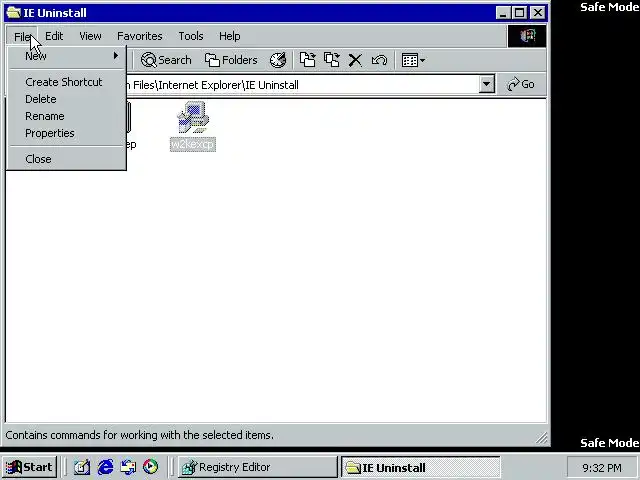Select the w2kexcp file icon

pyautogui.click(x=193, y=126)
